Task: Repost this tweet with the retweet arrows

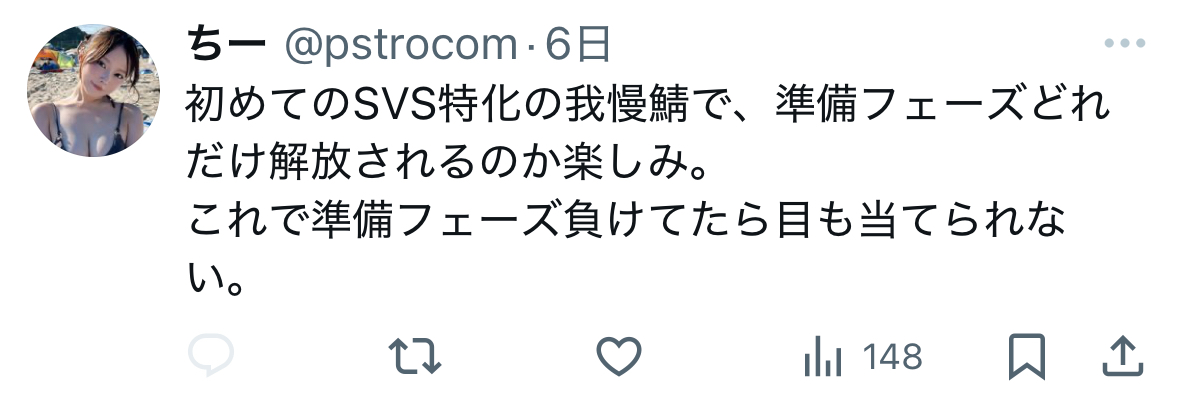Action: click(414, 356)
